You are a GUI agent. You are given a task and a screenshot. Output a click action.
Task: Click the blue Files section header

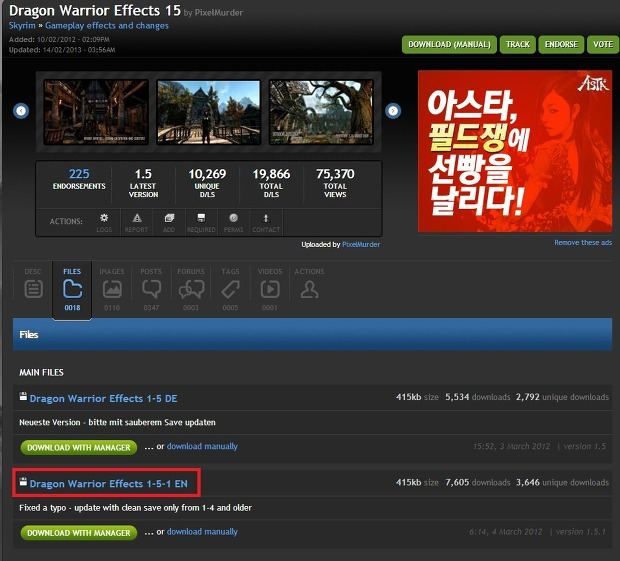312,334
